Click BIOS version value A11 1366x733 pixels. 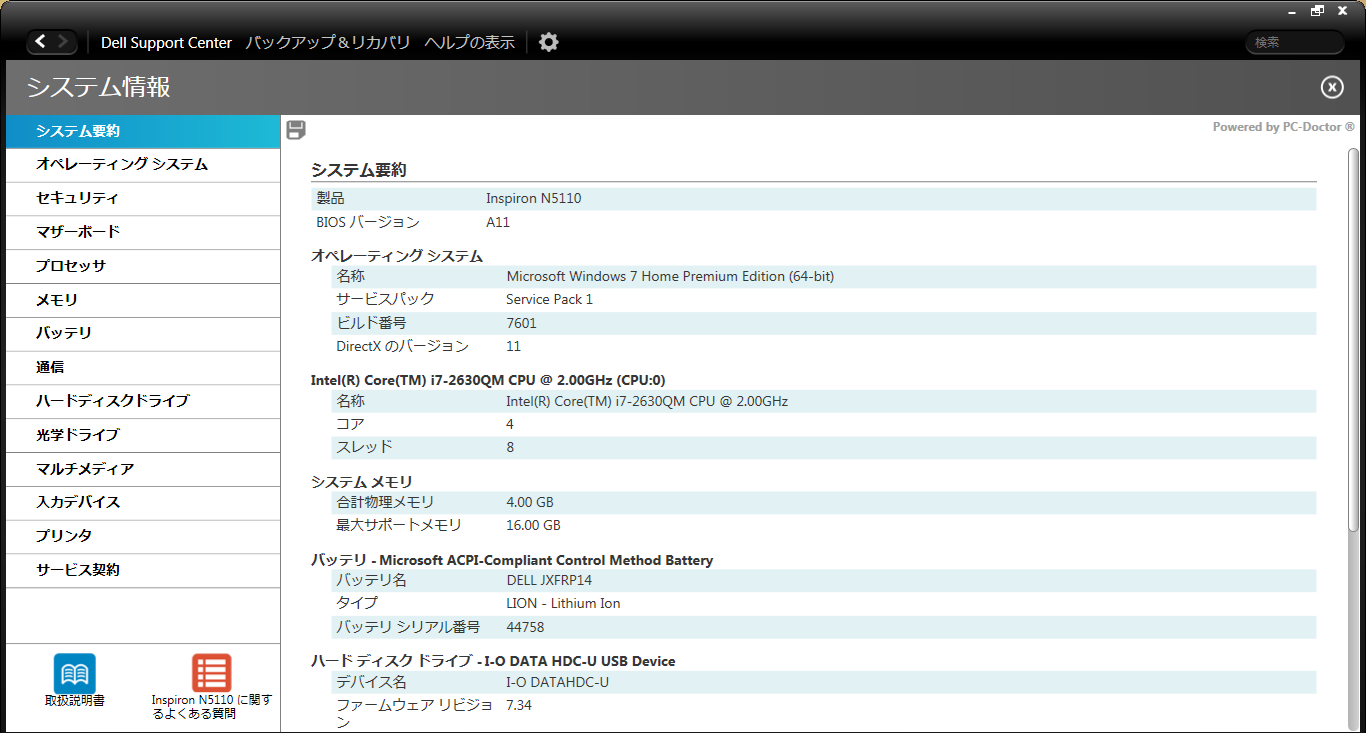[498, 222]
